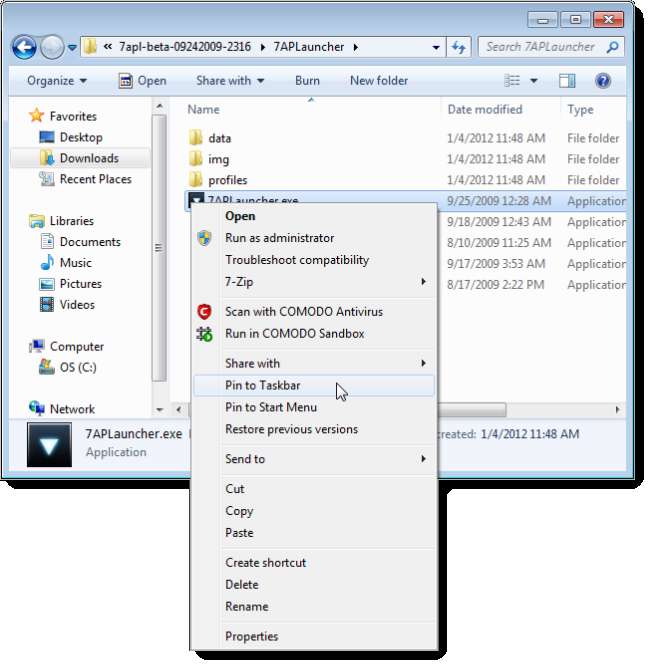Open the Pictures library

click(81, 284)
